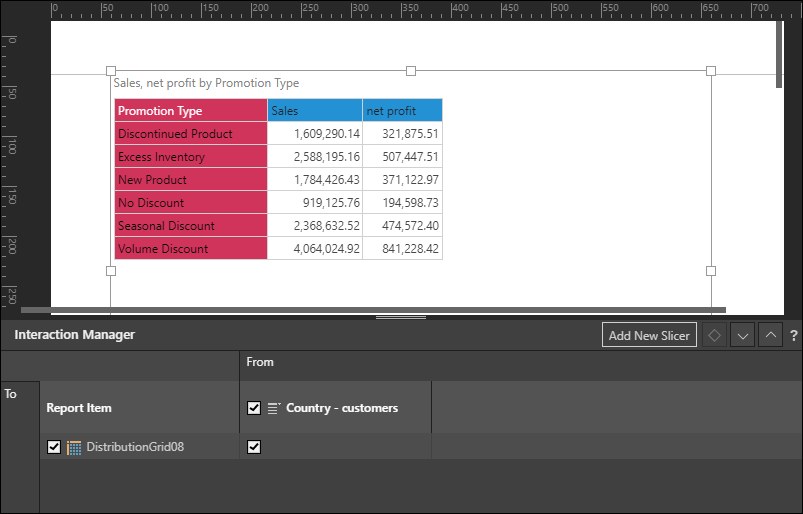Click the panel splitter grip above Interaction Manager

tap(401, 317)
